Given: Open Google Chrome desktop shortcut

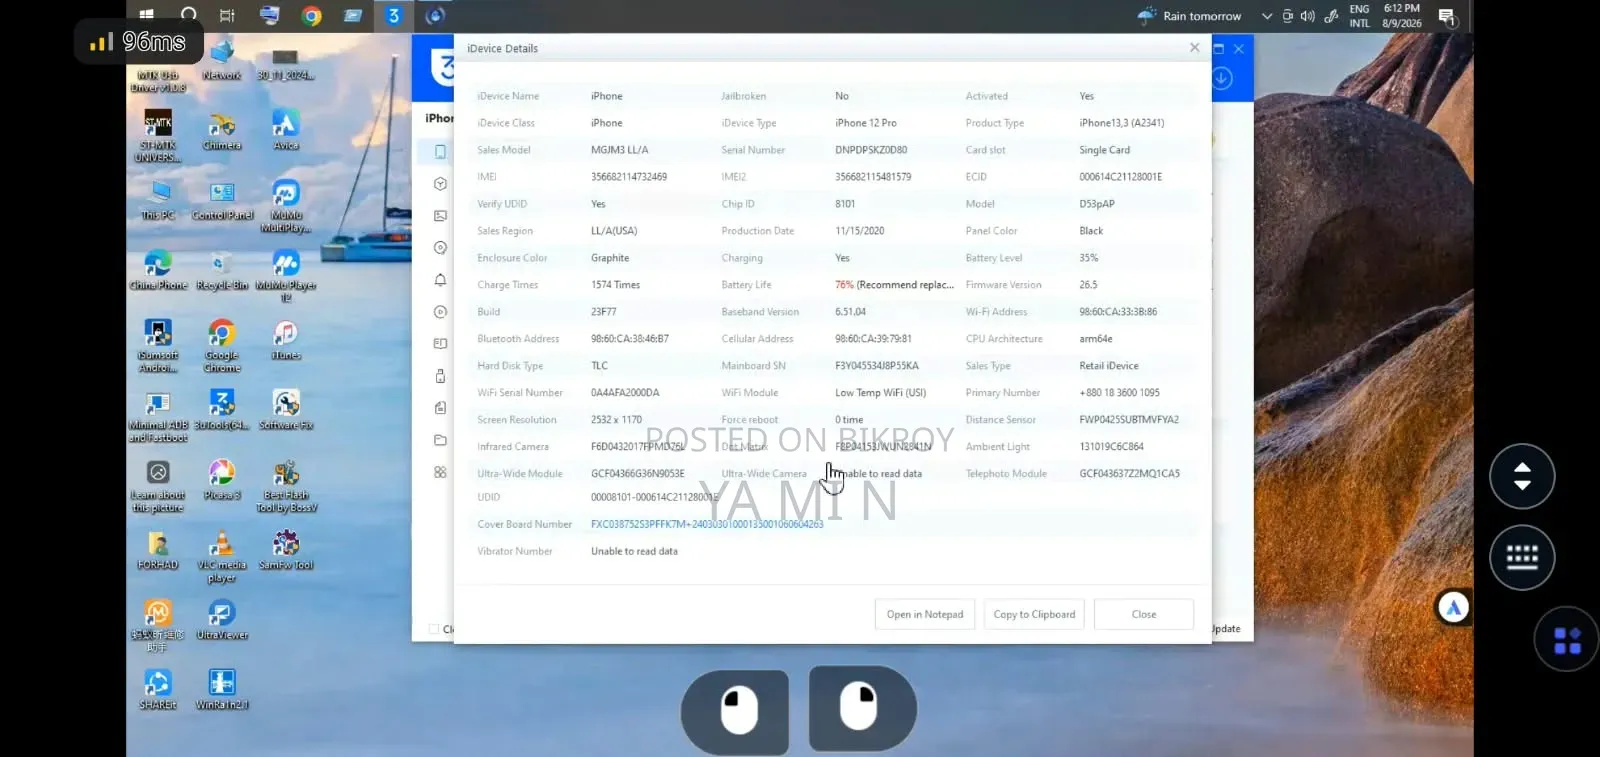Looking at the screenshot, I should [x=222, y=347].
